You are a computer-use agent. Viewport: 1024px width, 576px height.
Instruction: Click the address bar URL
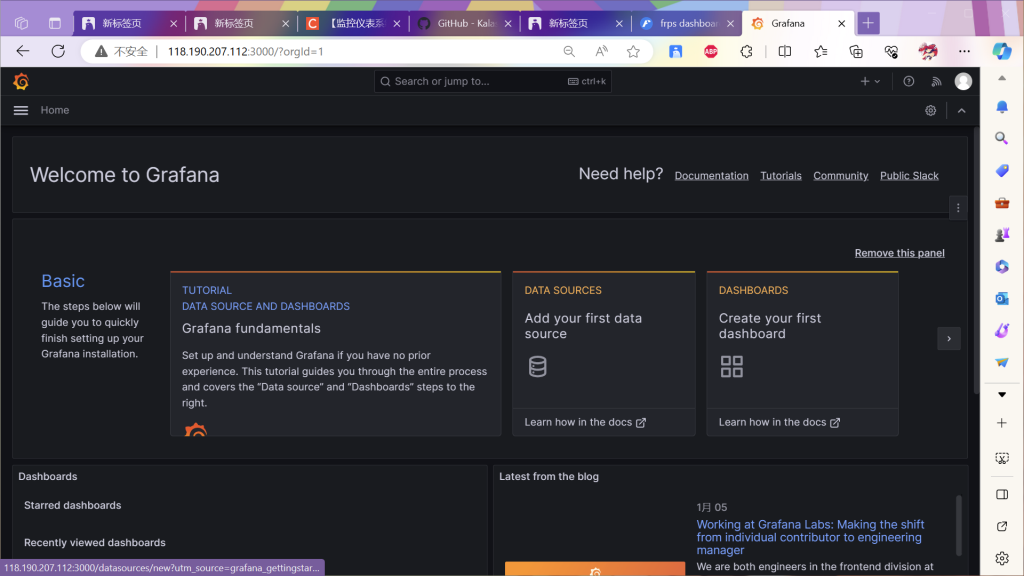point(246,52)
